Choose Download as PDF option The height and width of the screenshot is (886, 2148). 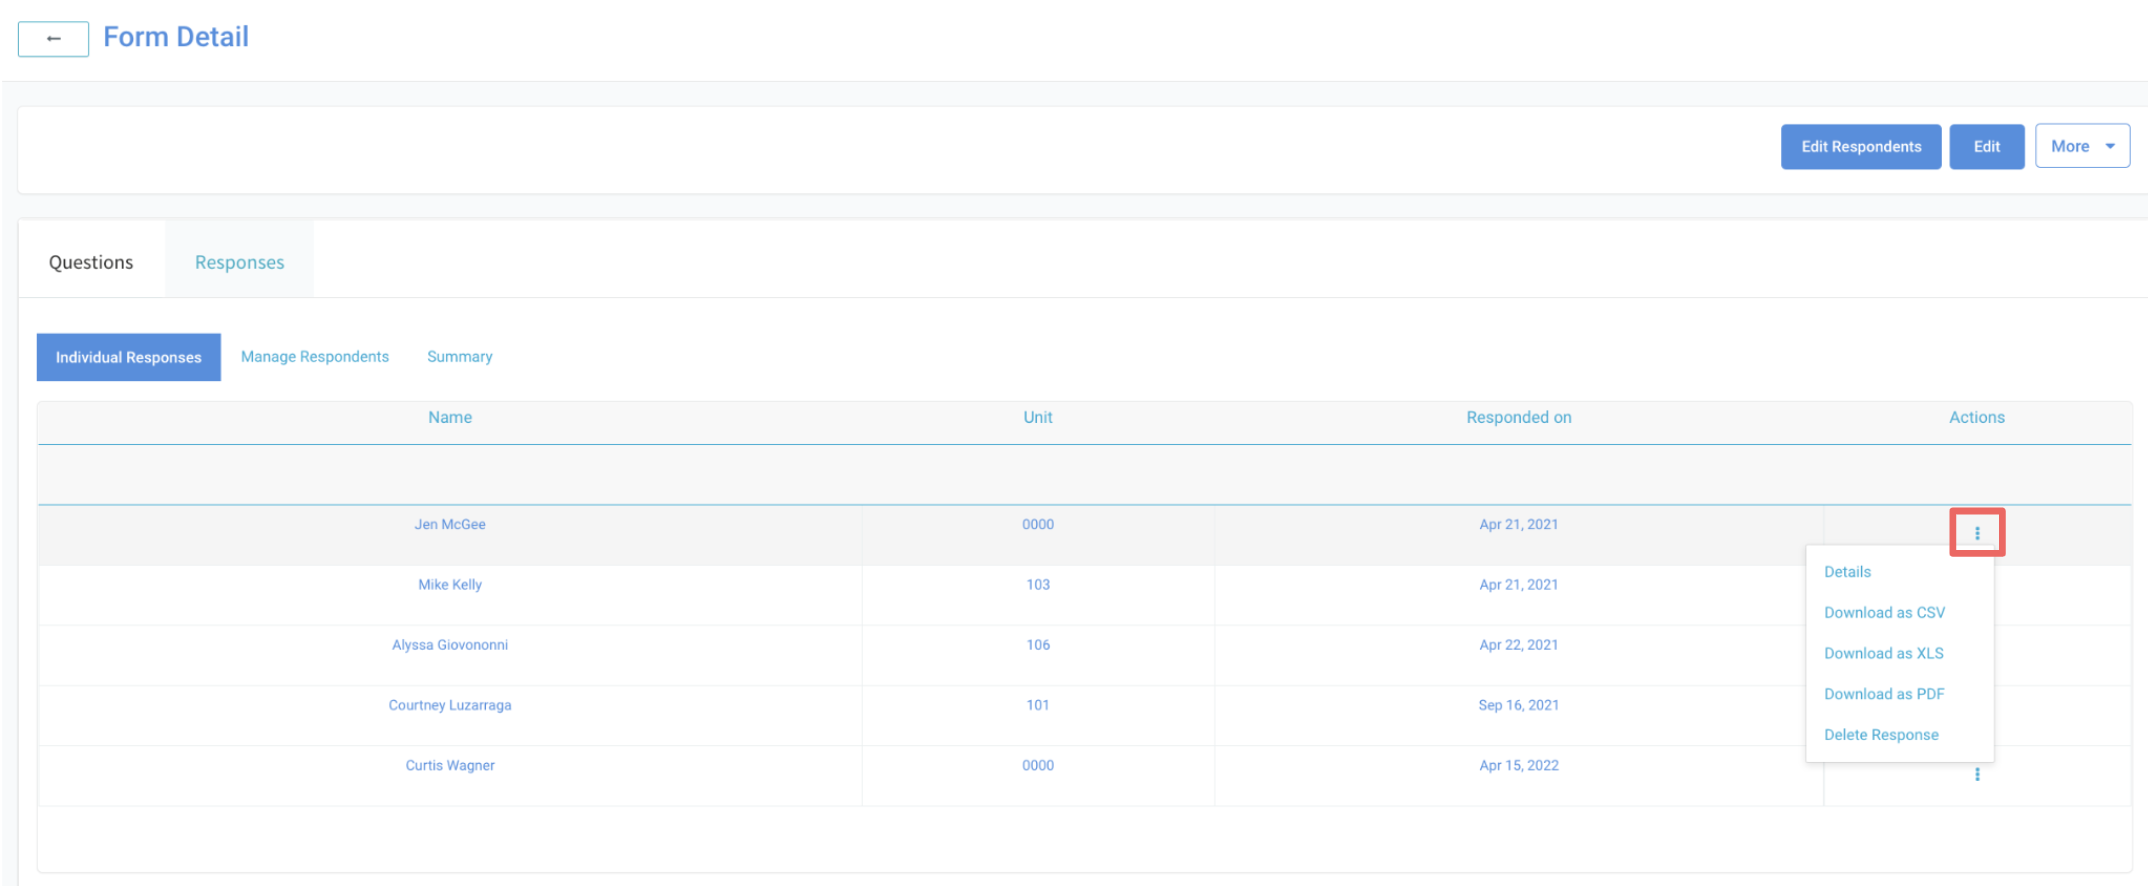(1884, 694)
